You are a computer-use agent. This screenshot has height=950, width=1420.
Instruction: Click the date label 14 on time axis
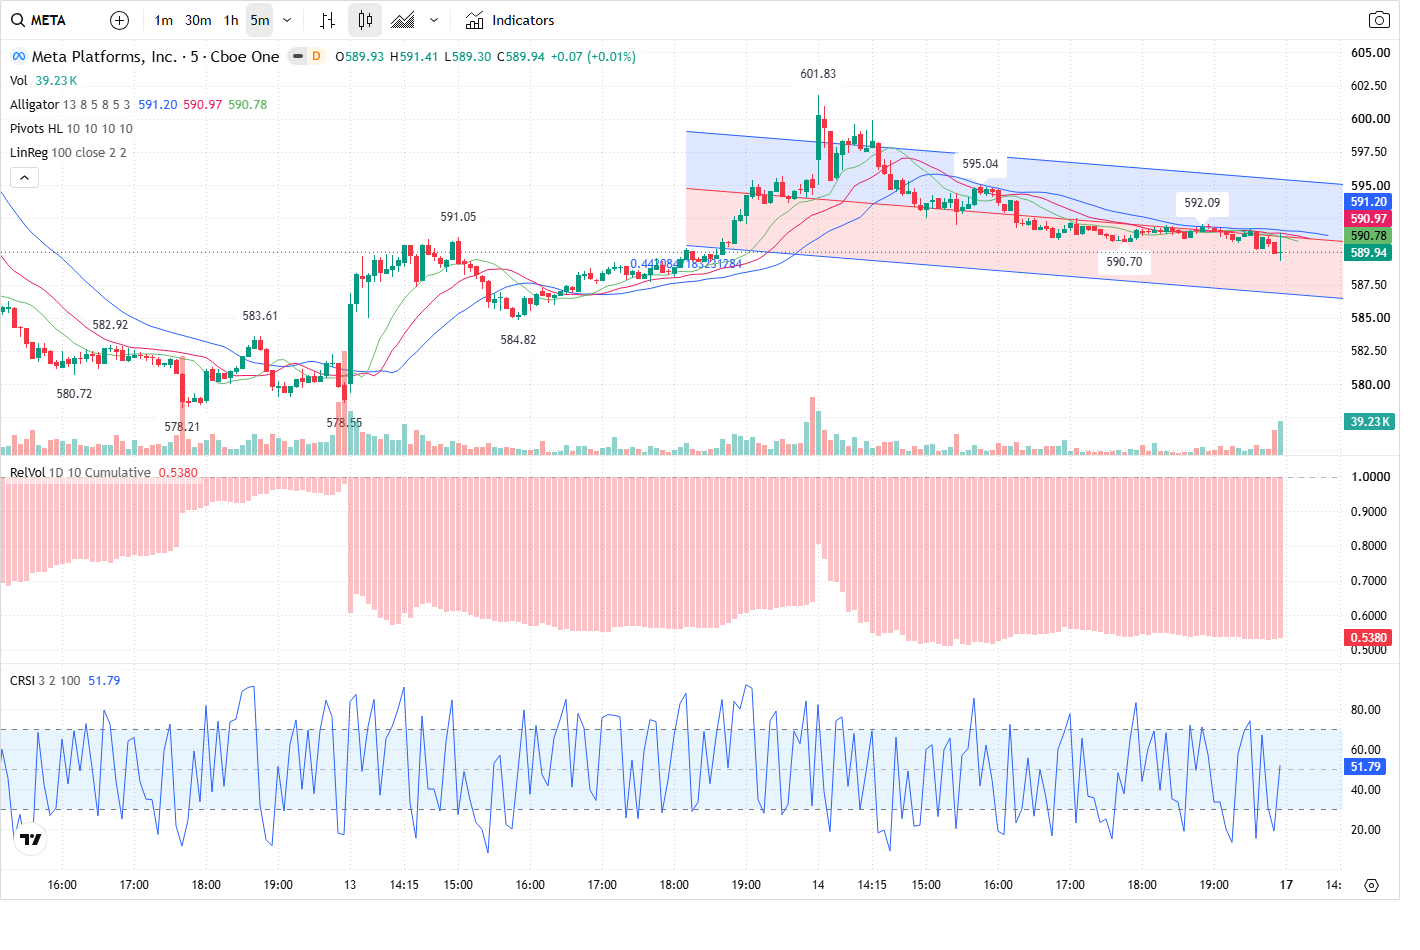click(818, 885)
